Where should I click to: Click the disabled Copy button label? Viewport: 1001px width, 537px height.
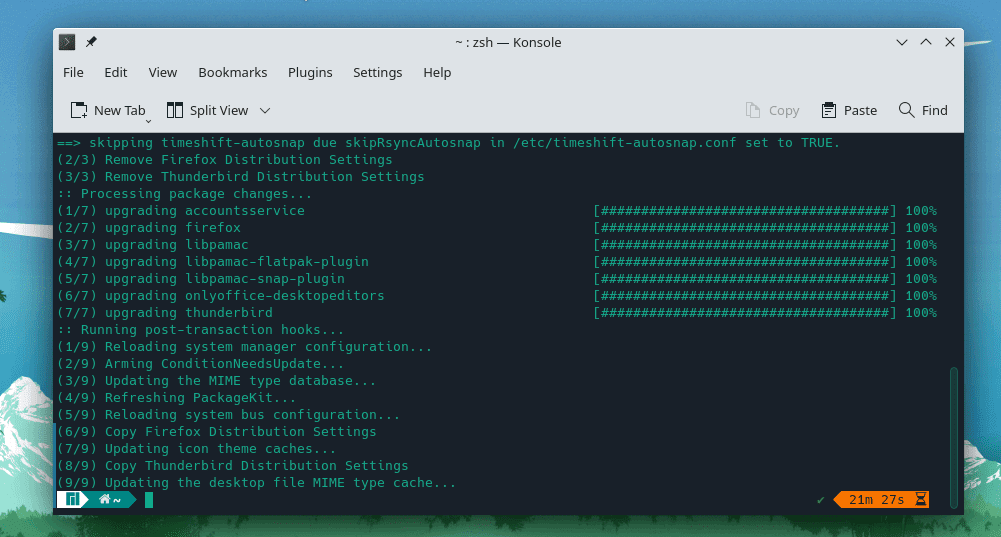tap(784, 111)
